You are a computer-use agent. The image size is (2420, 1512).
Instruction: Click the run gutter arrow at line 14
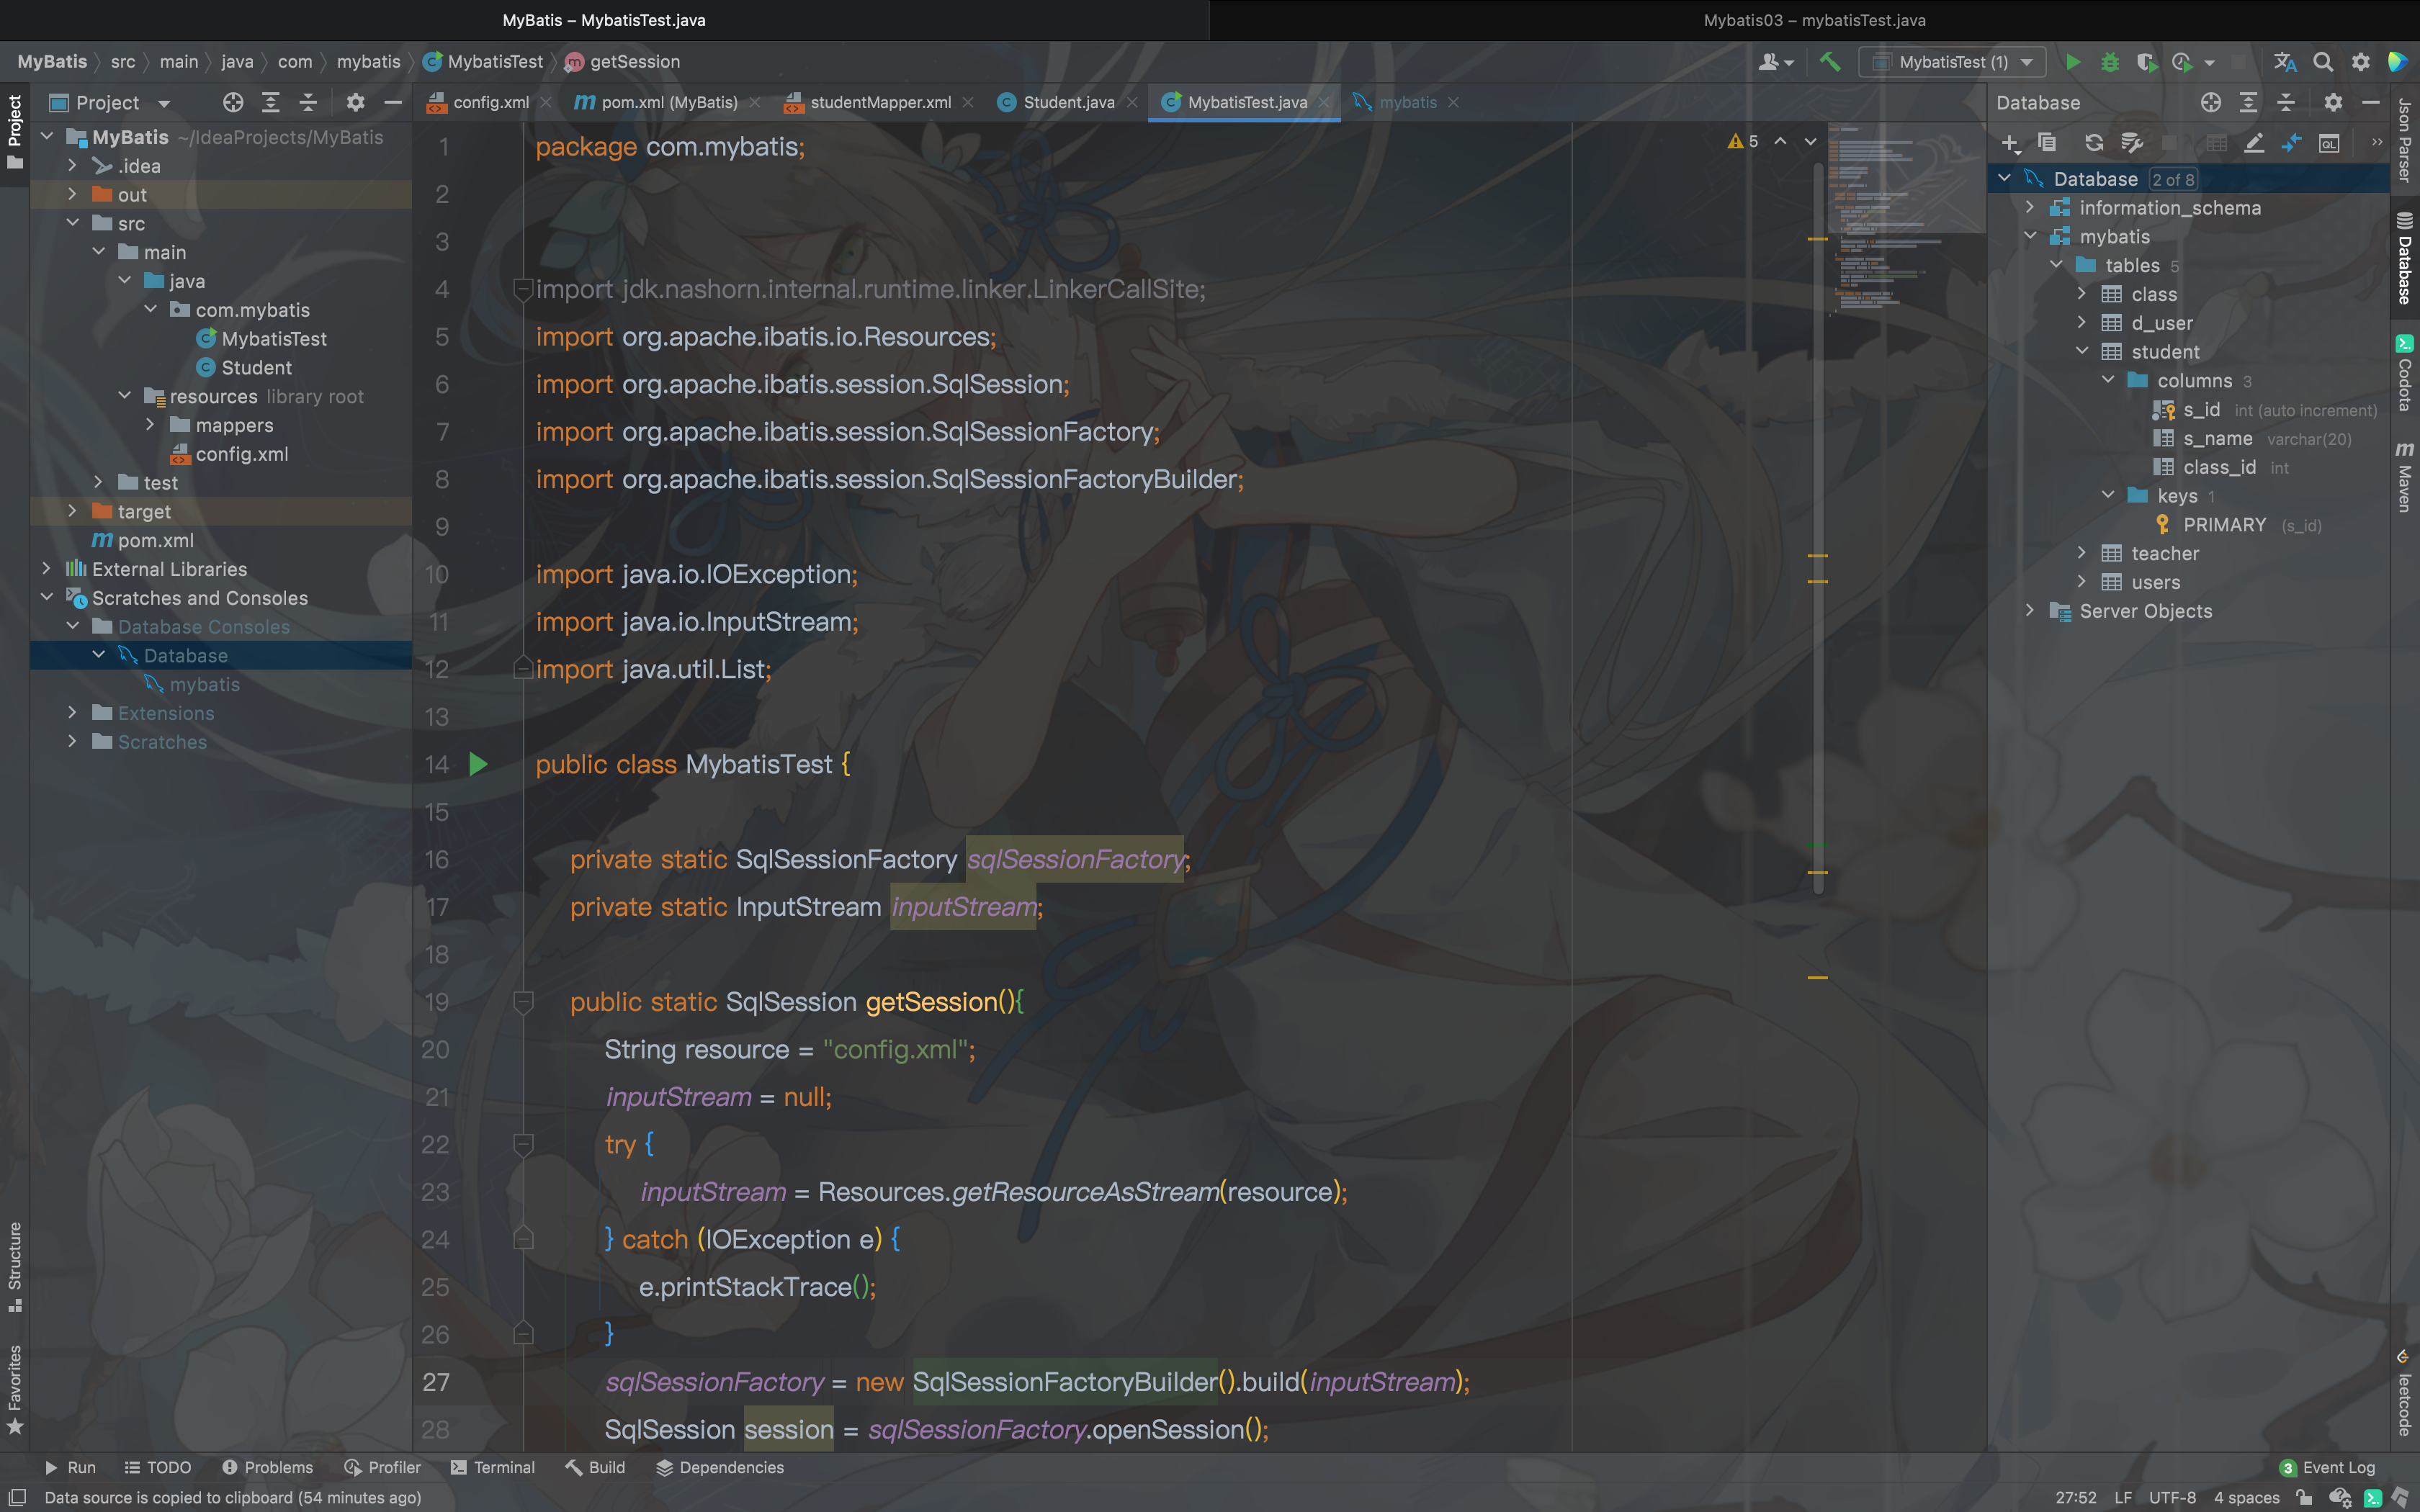click(x=478, y=765)
